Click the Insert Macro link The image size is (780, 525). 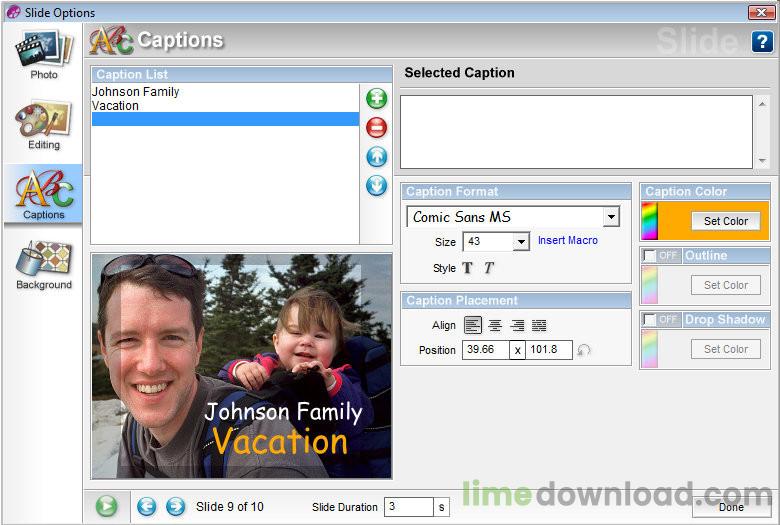coord(567,241)
